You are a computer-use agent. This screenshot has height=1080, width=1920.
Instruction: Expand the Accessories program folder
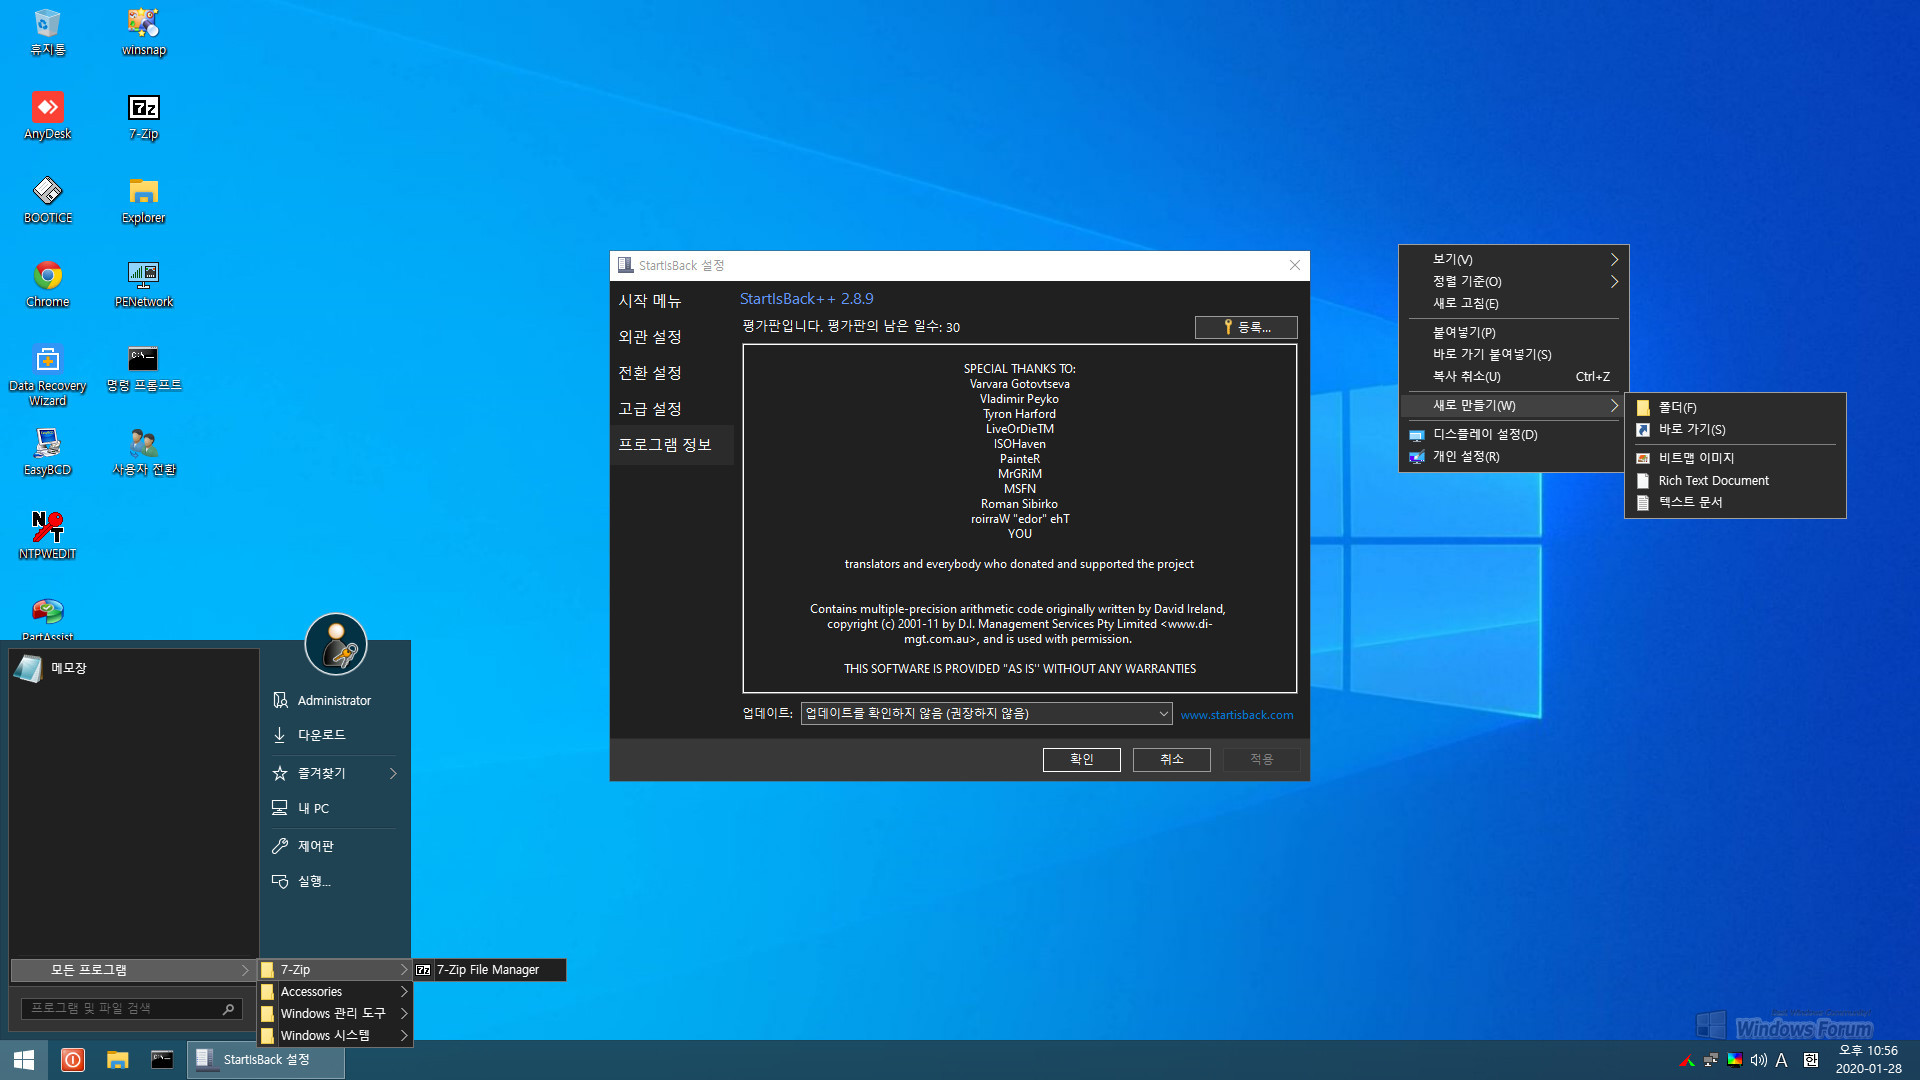point(335,992)
